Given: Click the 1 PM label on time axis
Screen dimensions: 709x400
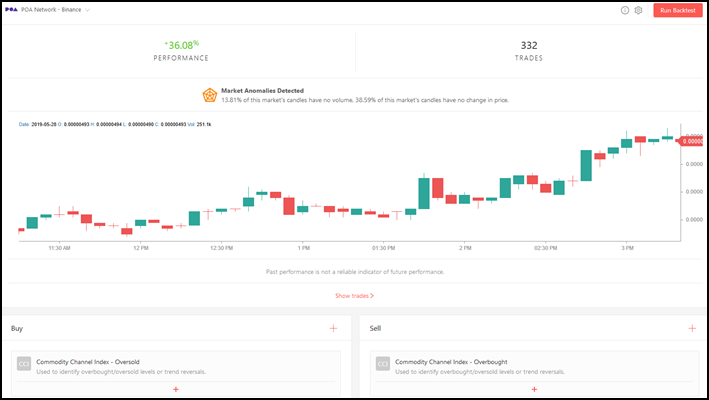Looking at the screenshot, I should pyautogui.click(x=303, y=248).
